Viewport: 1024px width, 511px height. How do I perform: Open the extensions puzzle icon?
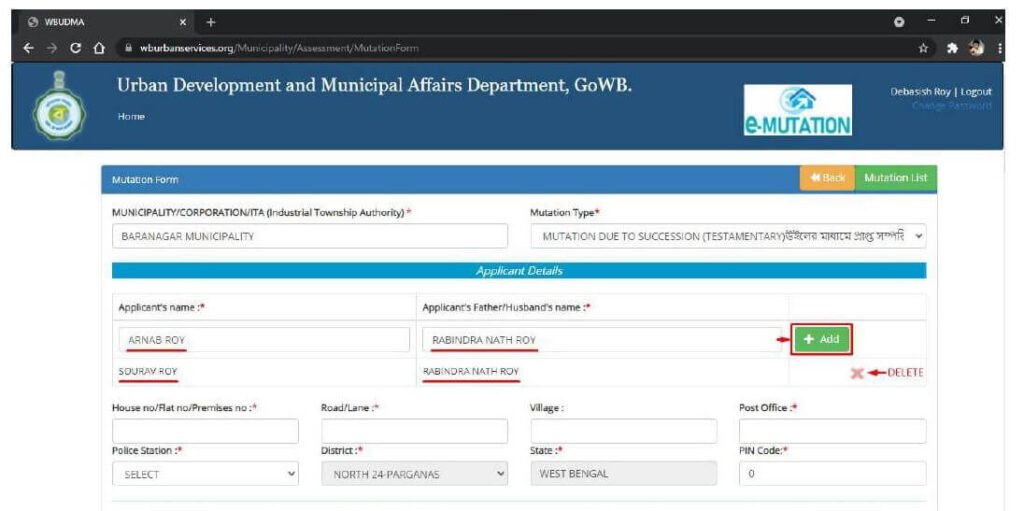954,48
